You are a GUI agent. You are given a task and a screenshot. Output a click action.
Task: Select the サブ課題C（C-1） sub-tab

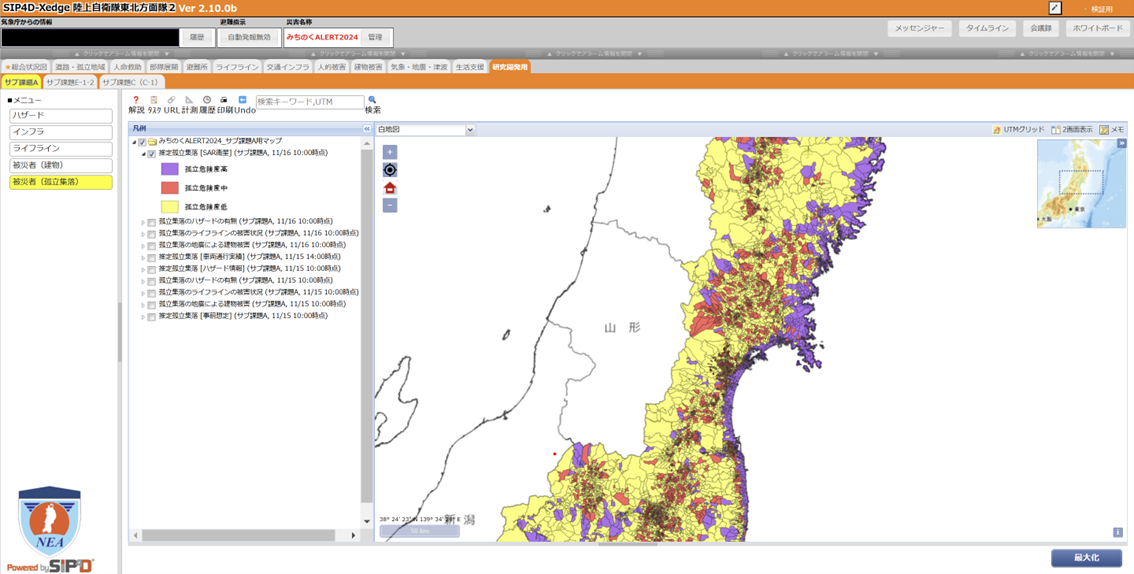coord(130,82)
